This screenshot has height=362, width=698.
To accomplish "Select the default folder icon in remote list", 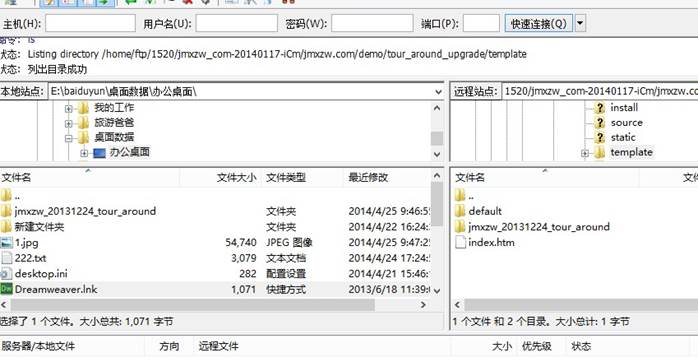I will coord(460,211).
